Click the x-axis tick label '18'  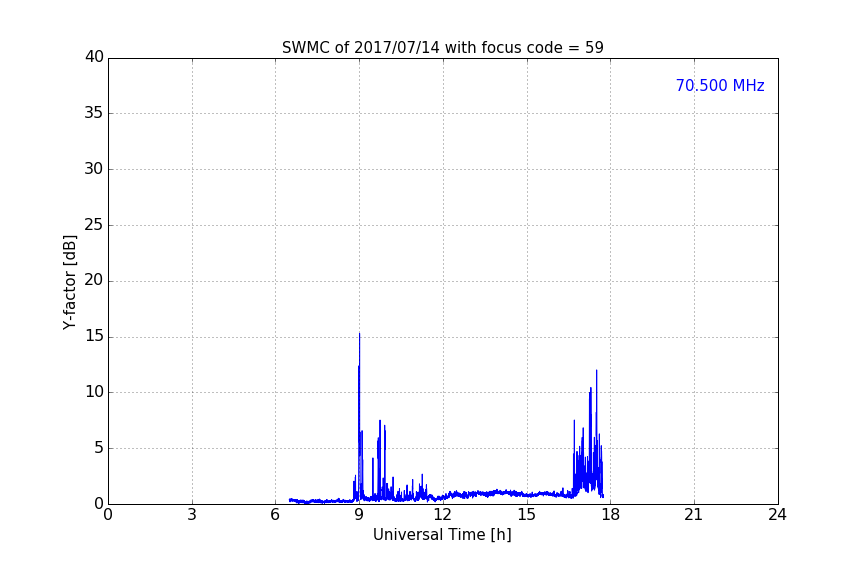click(611, 515)
